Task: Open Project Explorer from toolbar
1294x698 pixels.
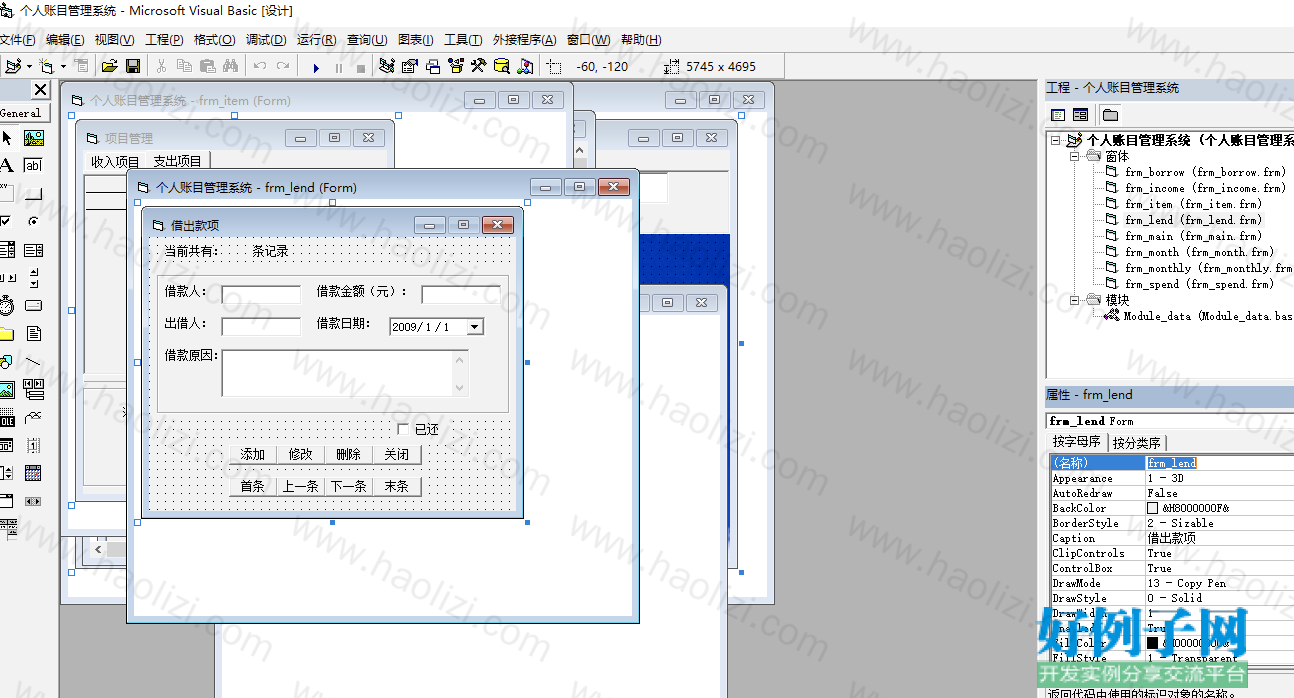Action: (x=387, y=66)
